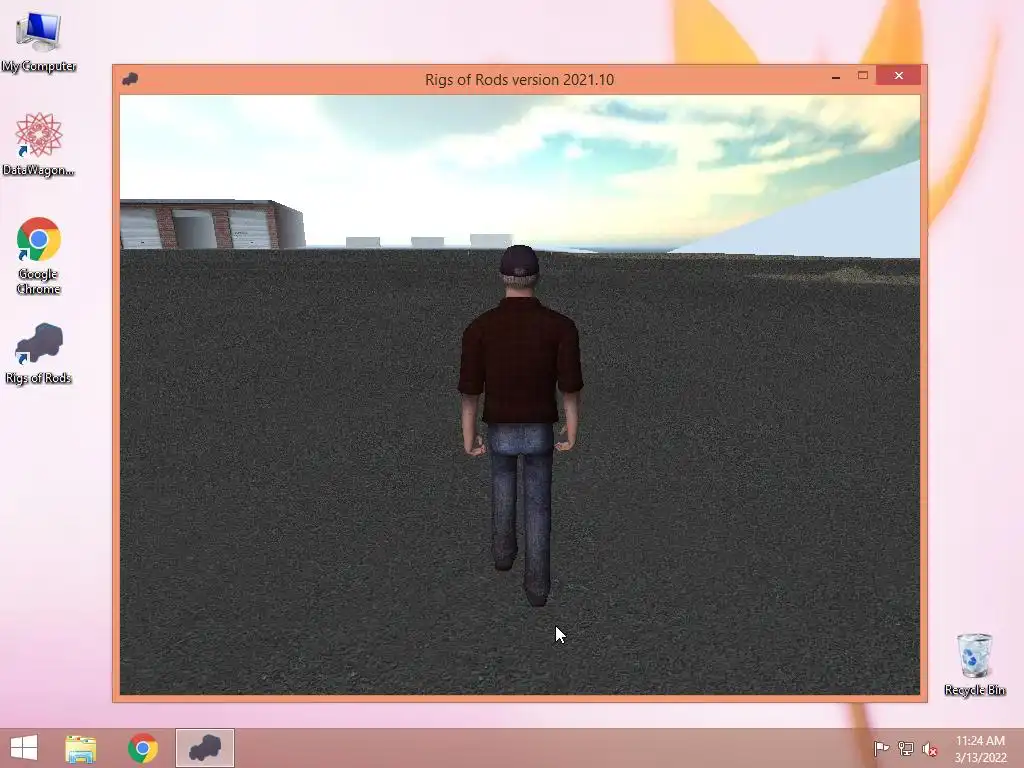This screenshot has width=1024, height=768.
Task: Open the network tray icon
Action: [x=906, y=749]
